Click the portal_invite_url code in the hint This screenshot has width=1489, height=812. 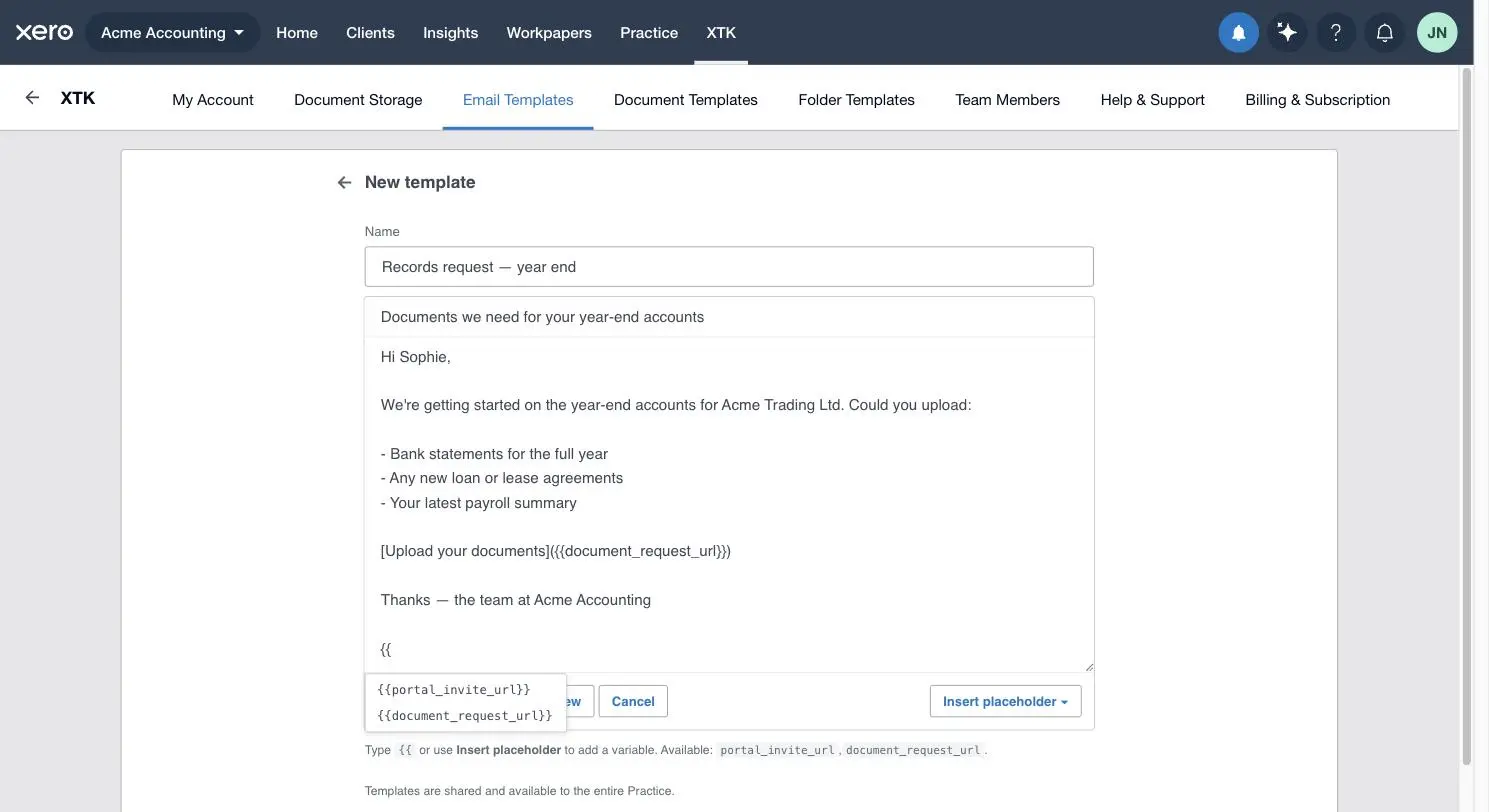click(x=777, y=750)
